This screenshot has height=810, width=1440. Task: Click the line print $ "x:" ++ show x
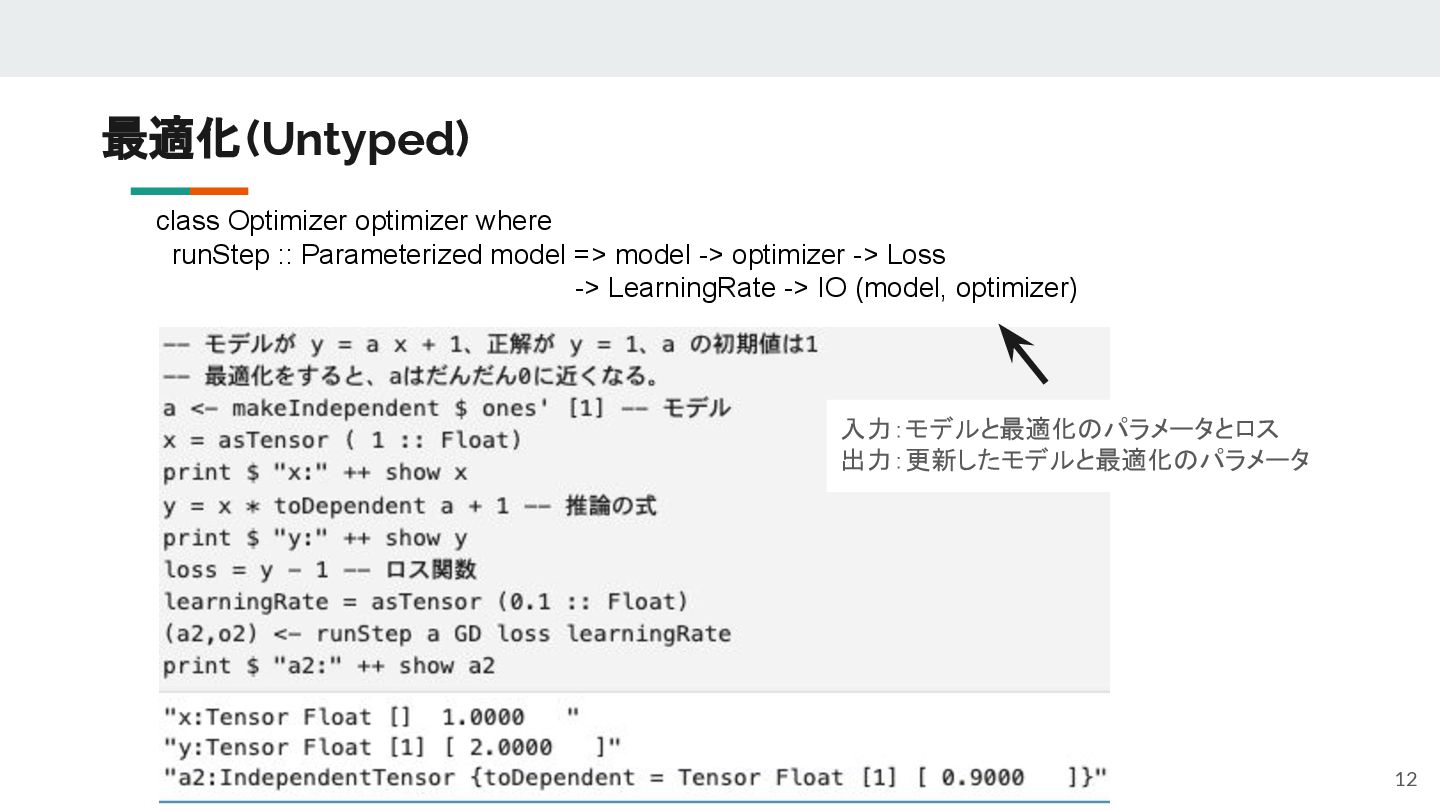(315, 472)
